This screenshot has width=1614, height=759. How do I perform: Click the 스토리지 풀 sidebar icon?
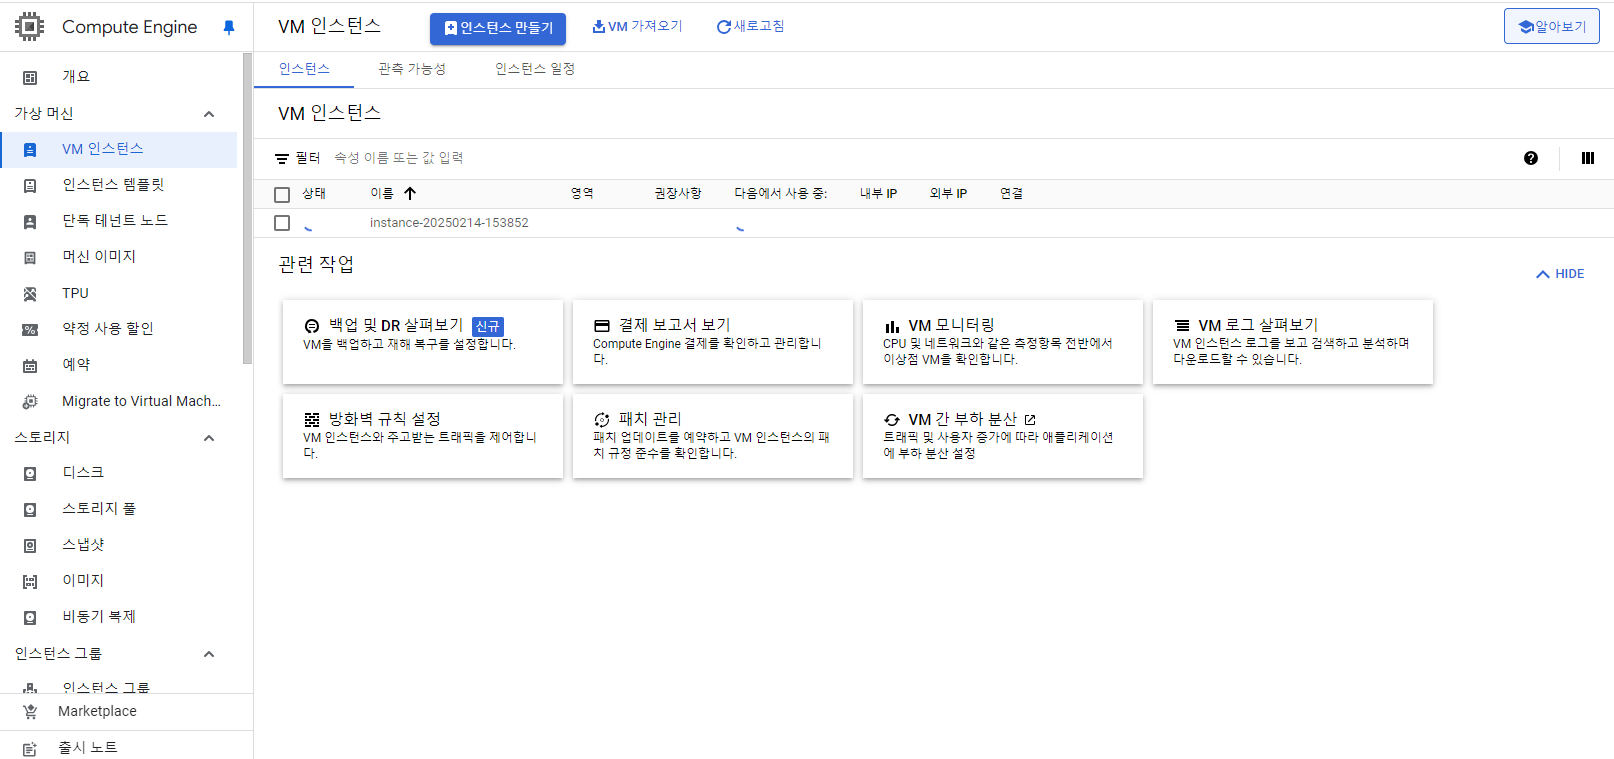[30, 510]
